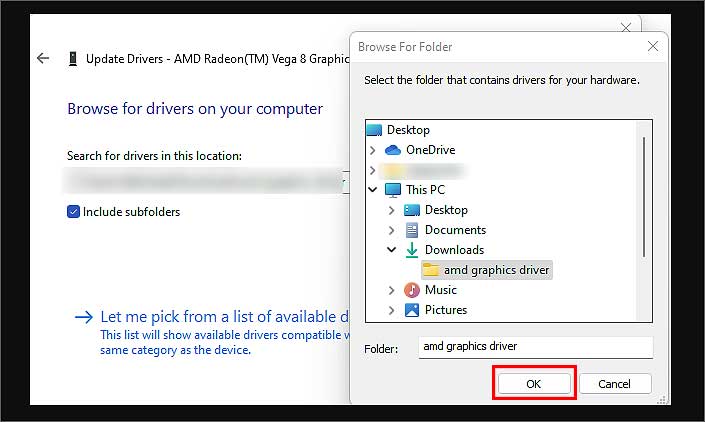Select the amd graphics driver folder

(x=487, y=270)
